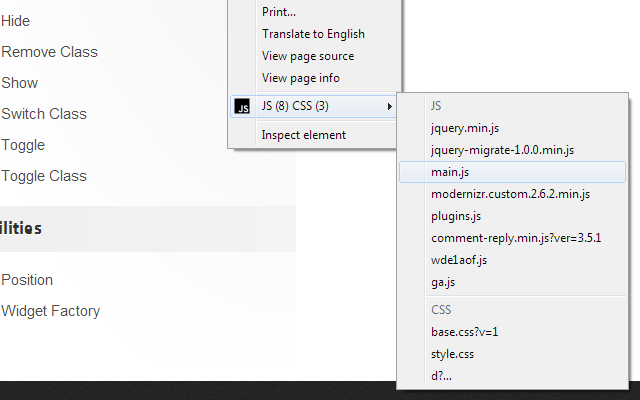Go to the Hide link

pyautogui.click(x=16, y=21)
